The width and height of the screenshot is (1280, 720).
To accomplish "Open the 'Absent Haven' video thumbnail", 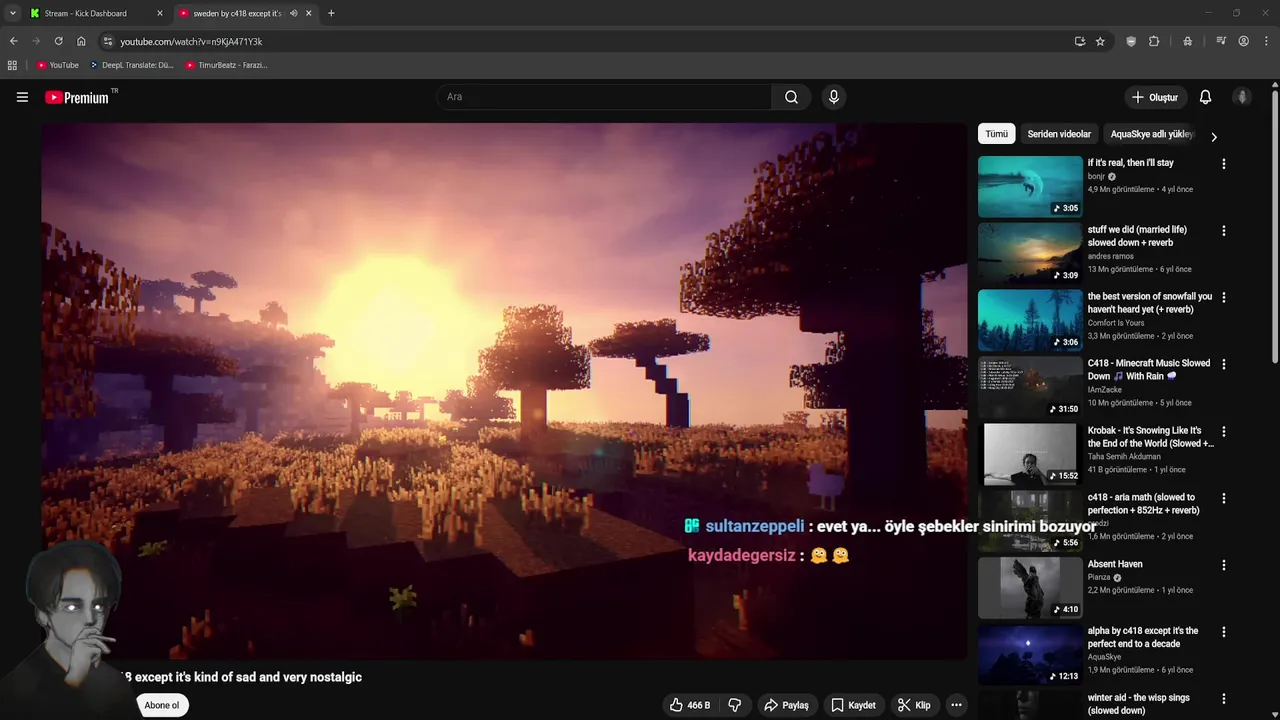I will pyautogui.click(x=1030, y=587).
